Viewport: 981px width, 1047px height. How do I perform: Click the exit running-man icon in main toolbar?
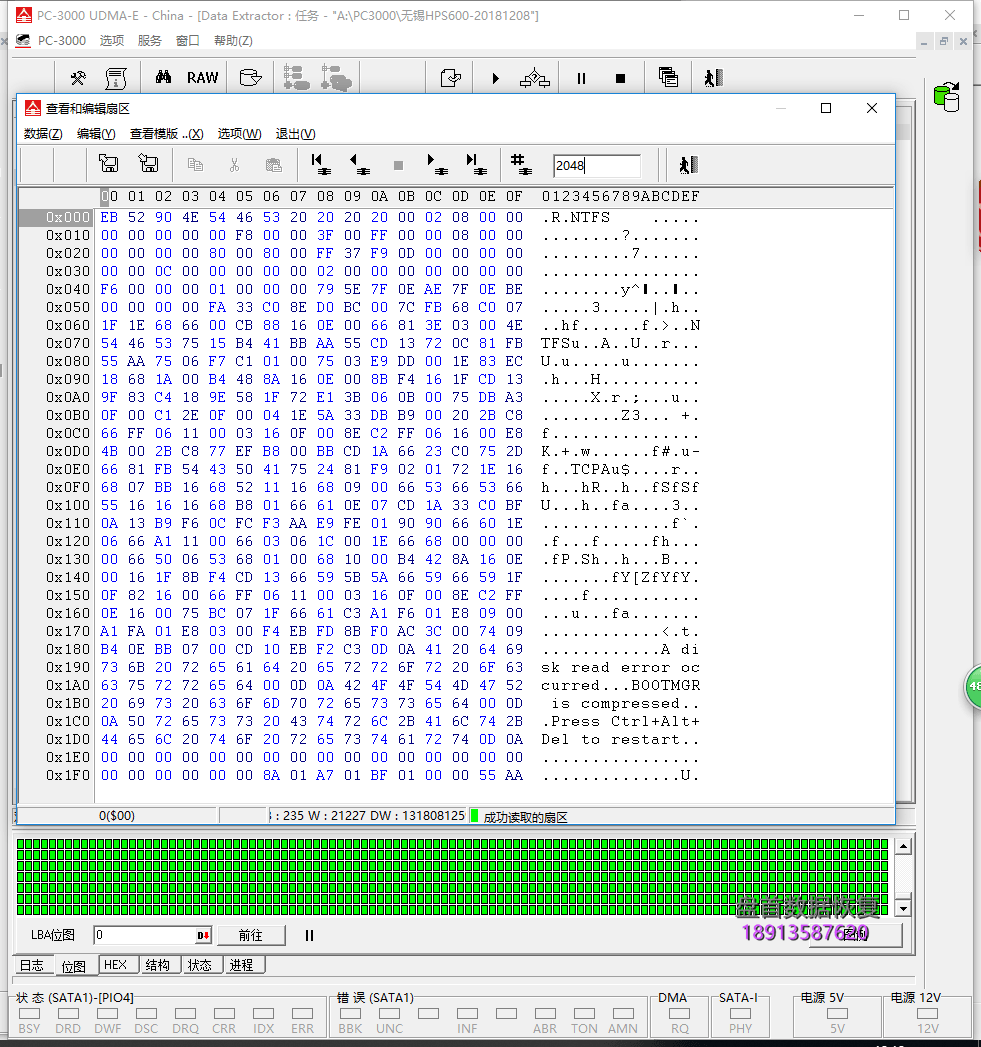pyautogui.click(x=713, y=78)
